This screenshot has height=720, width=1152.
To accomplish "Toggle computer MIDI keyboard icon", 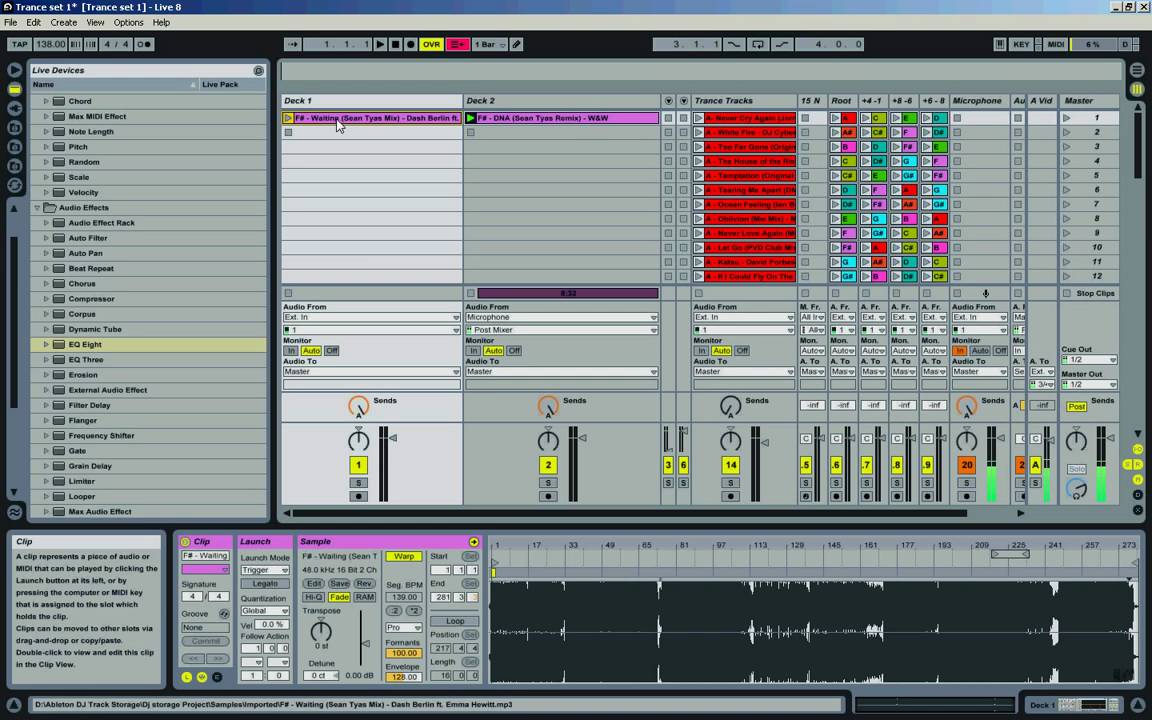I will coord(1000,44).
